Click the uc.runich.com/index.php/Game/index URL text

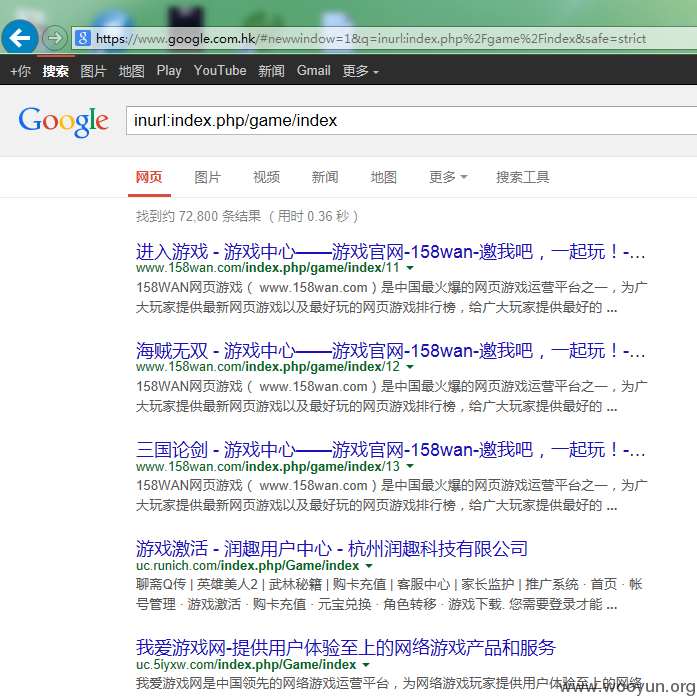pos(248,565)
